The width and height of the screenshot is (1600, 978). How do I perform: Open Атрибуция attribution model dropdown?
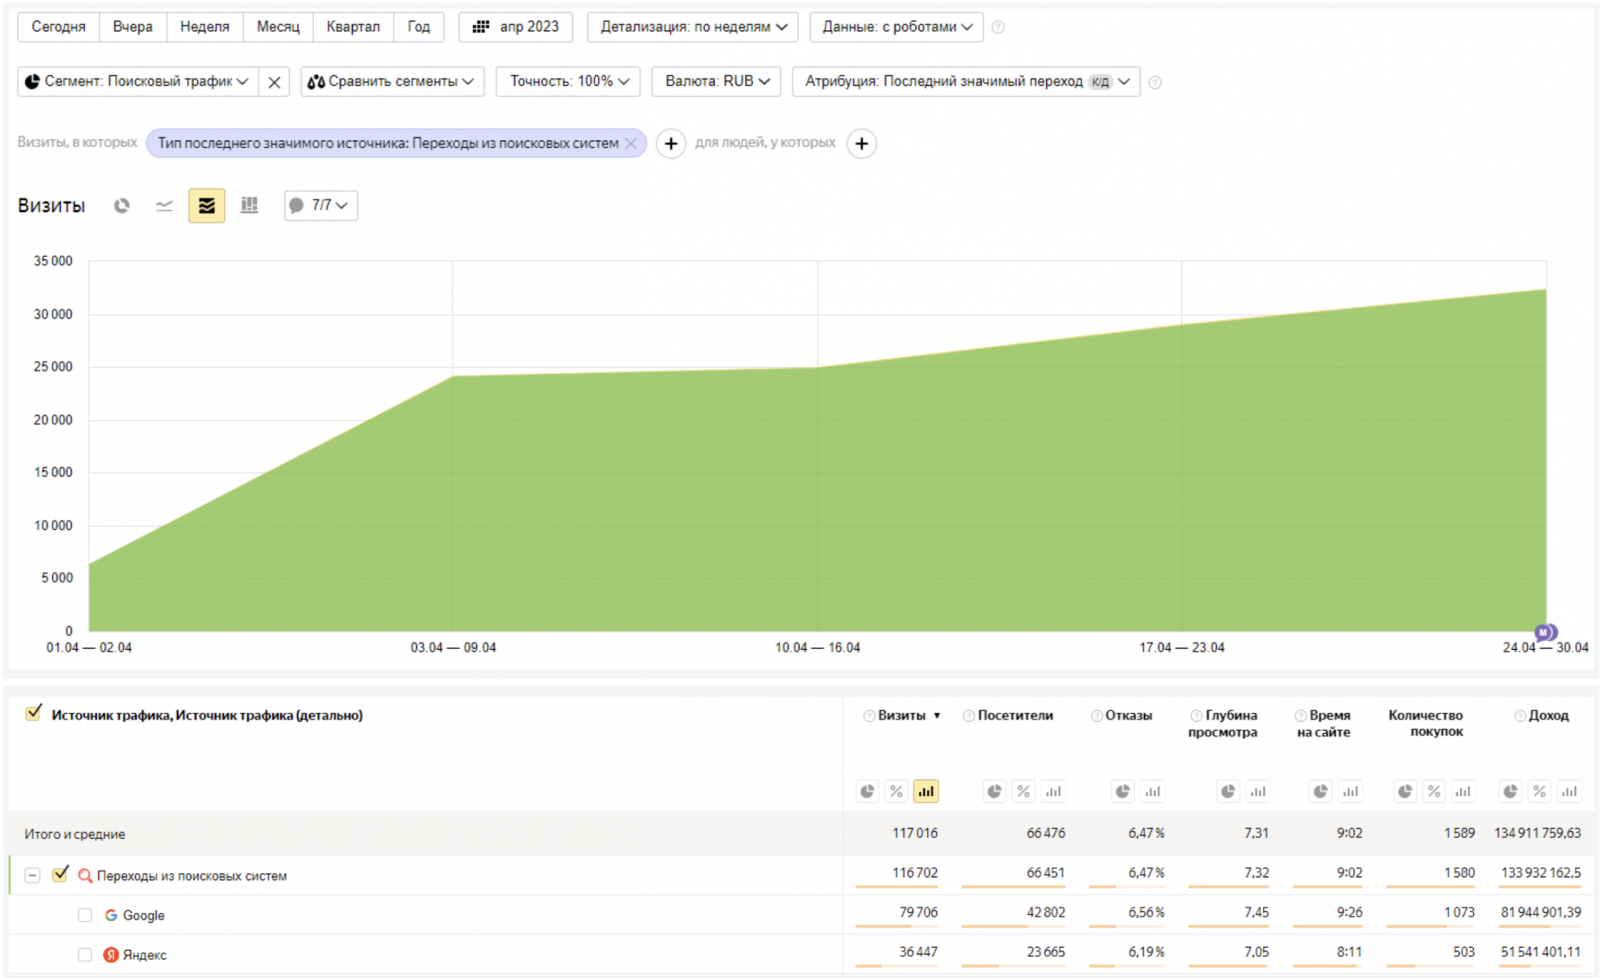(x=965, y=81)
